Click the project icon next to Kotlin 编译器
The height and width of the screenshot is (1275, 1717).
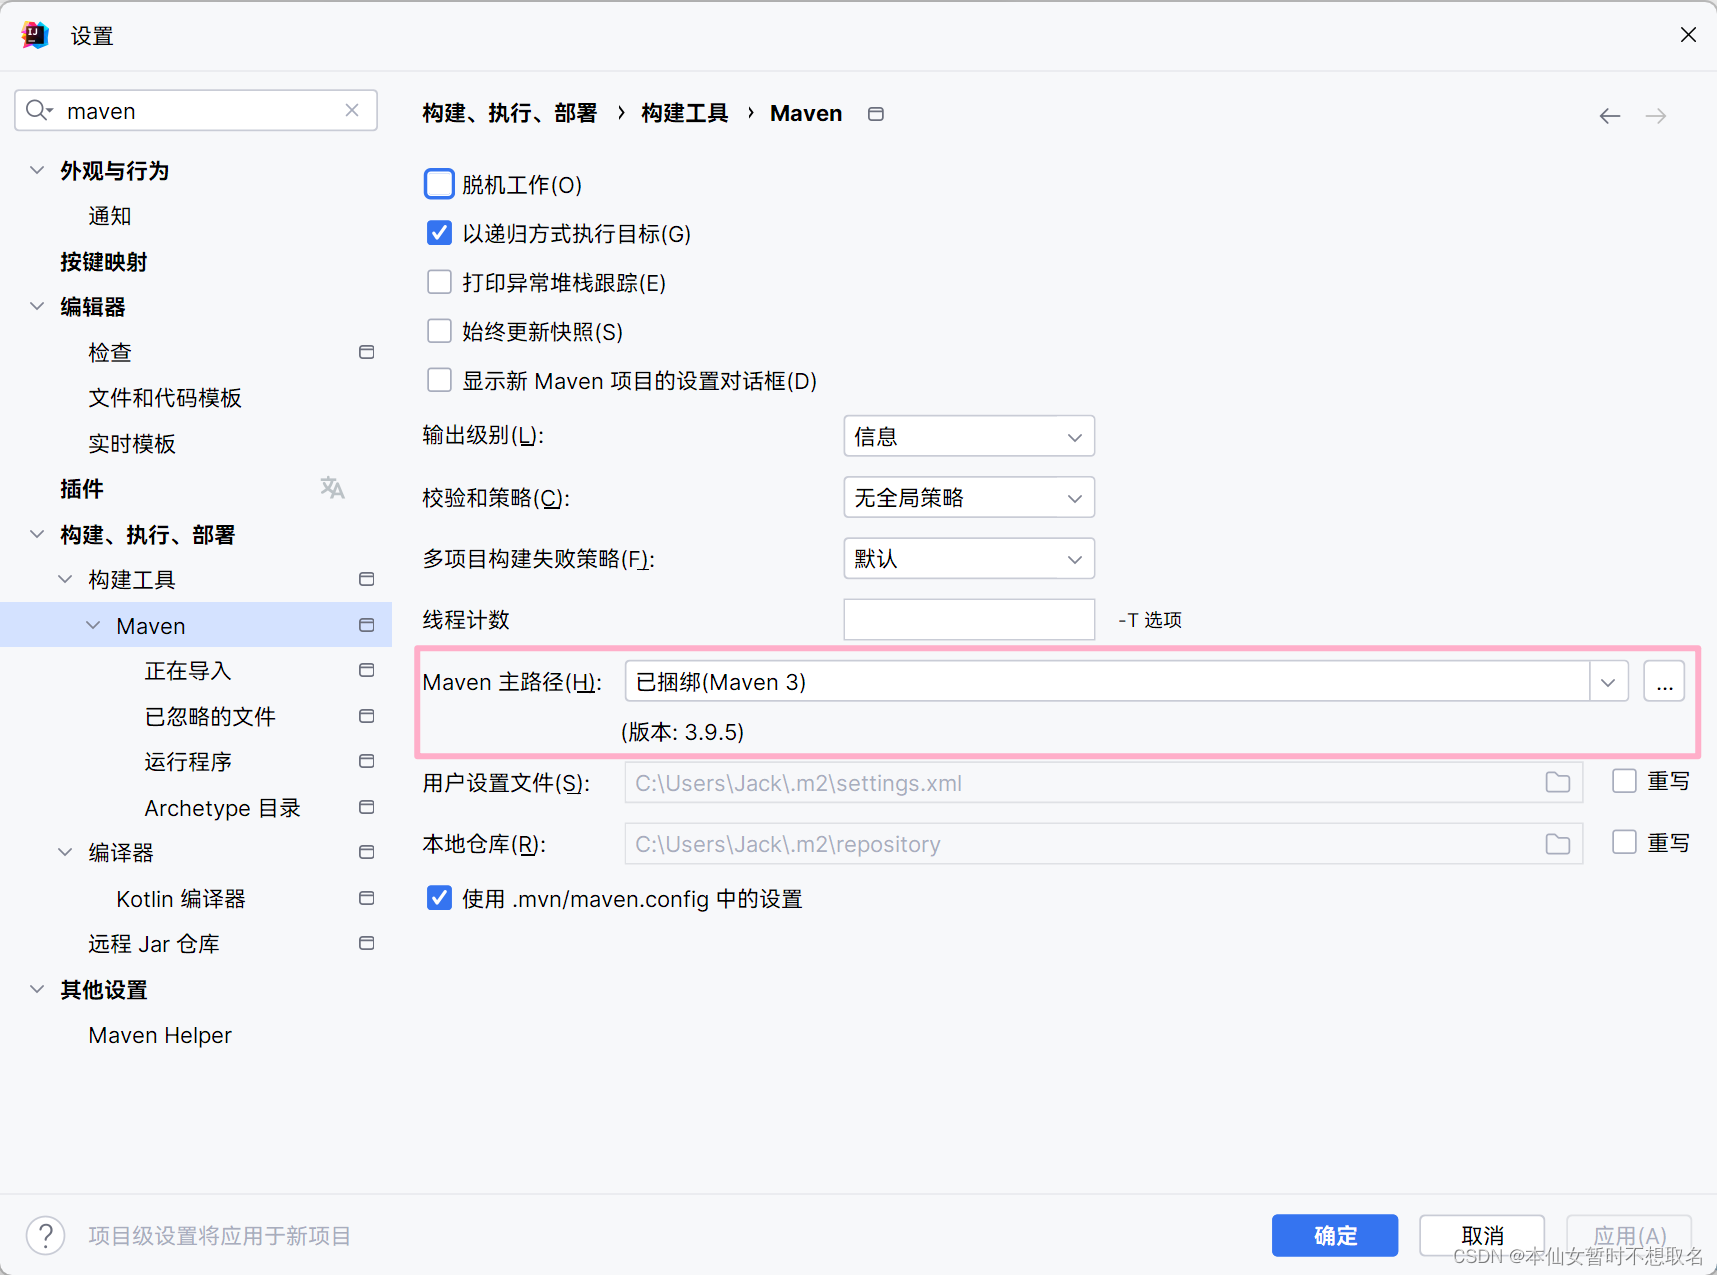367,898
